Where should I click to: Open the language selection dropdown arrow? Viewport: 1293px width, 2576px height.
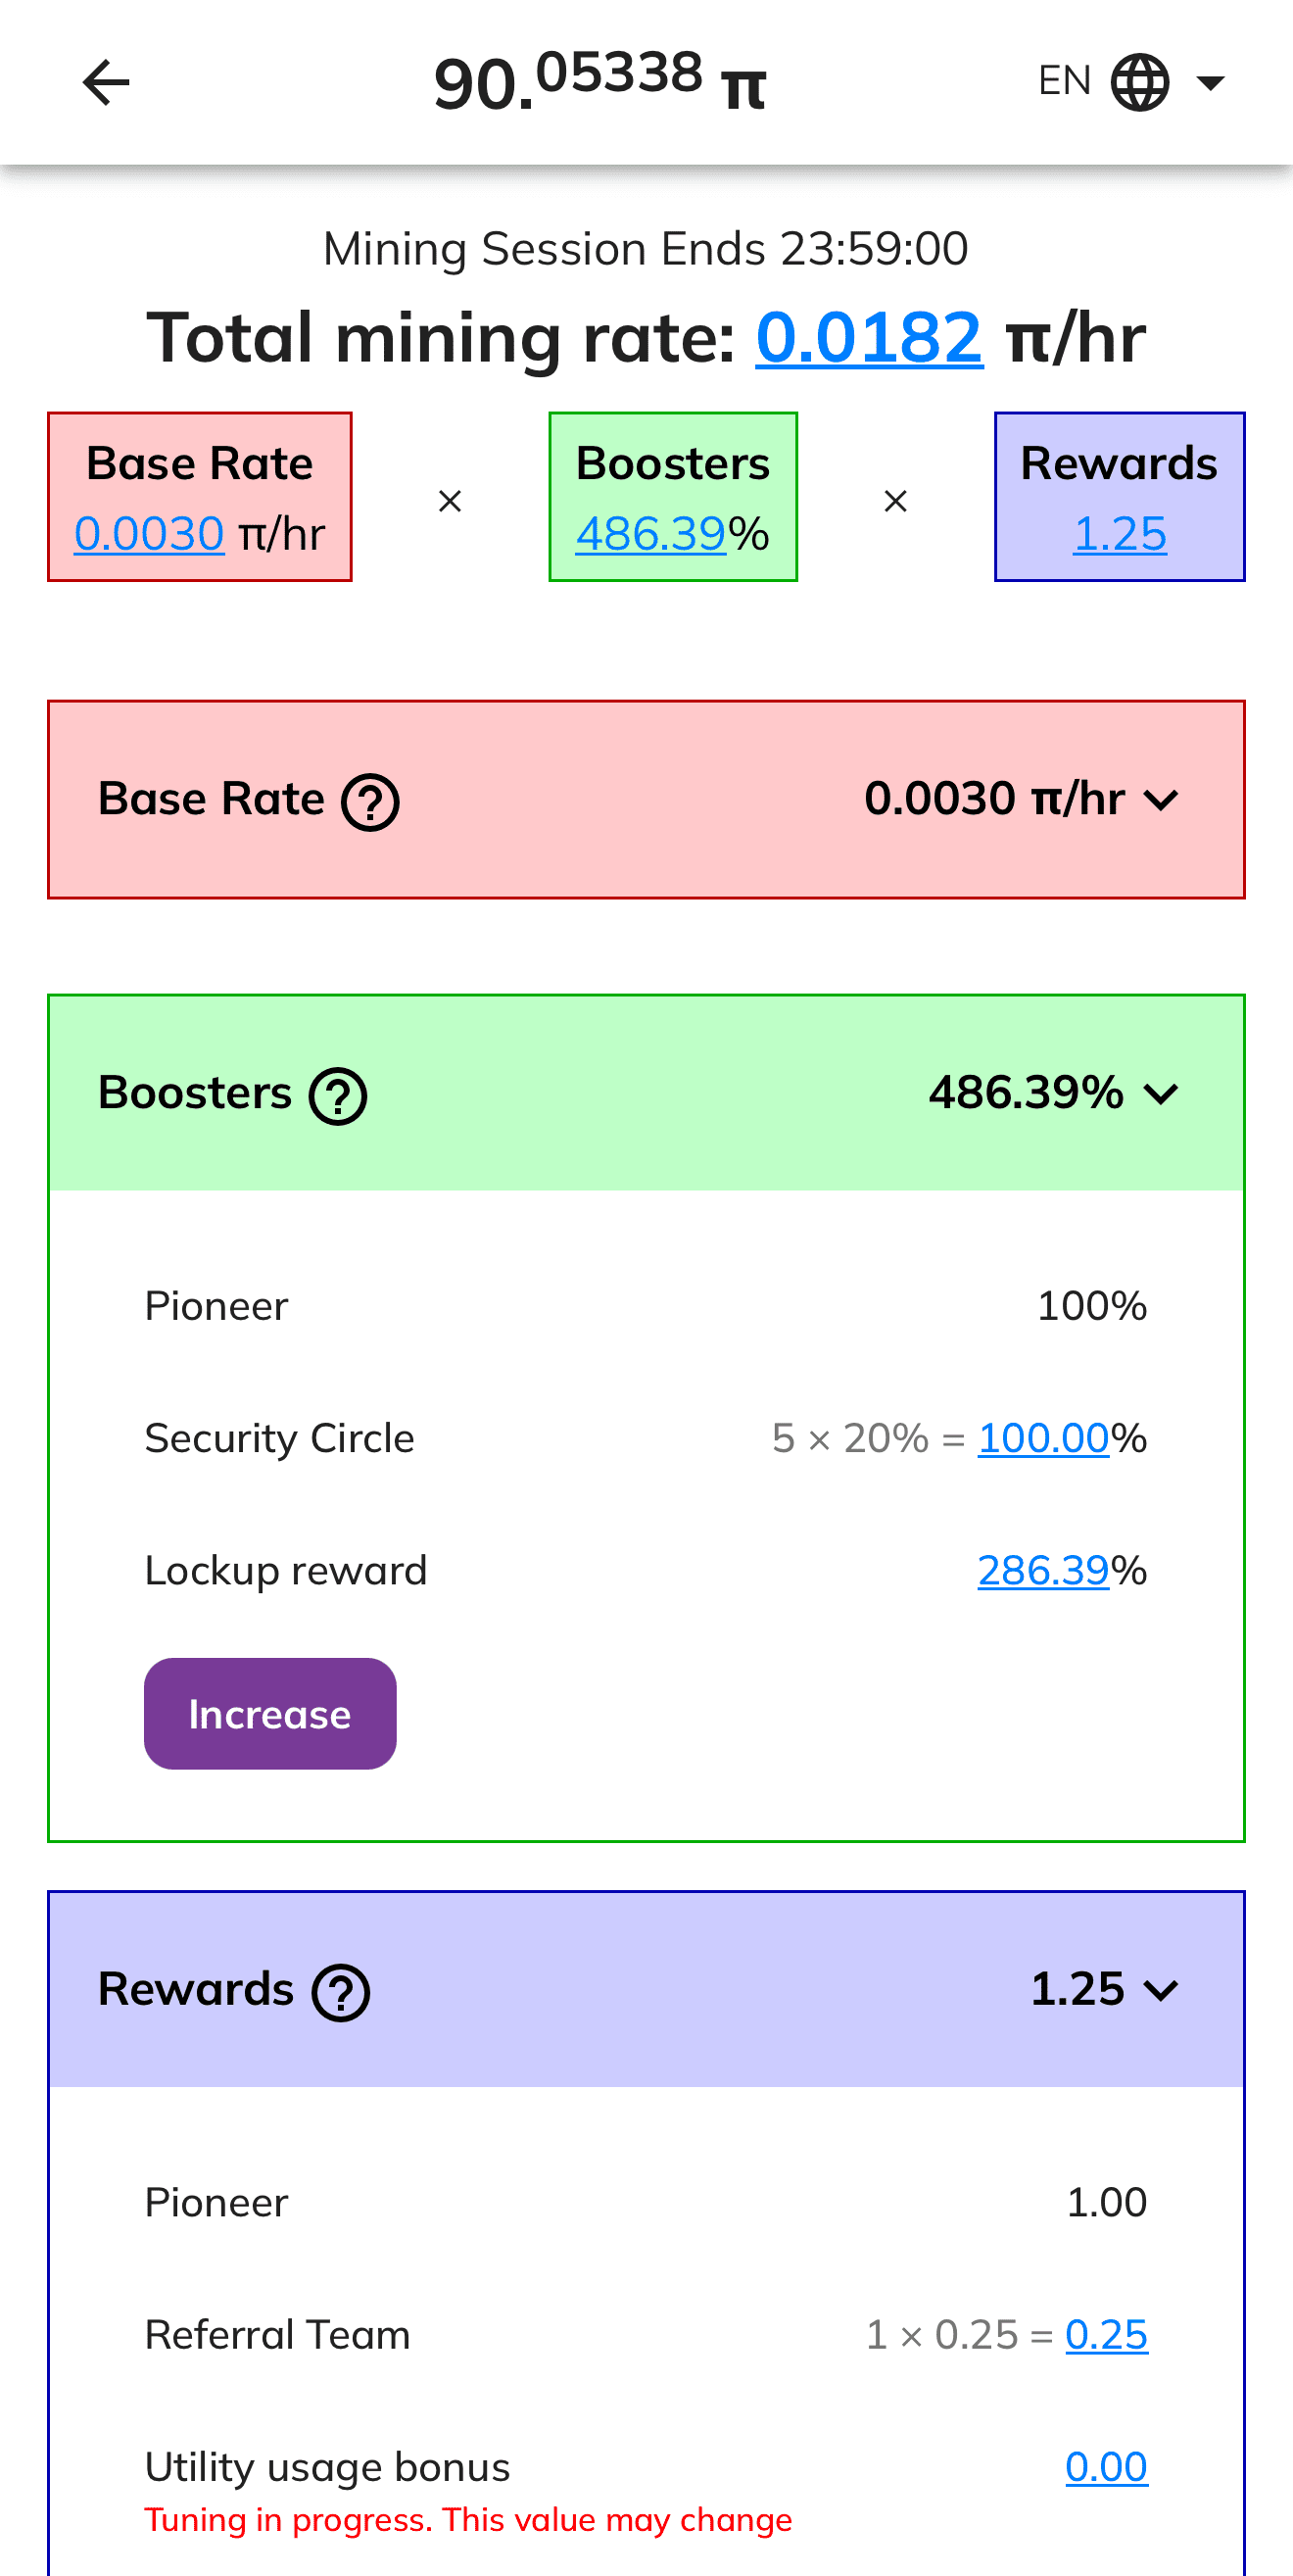pos(1211,81)
